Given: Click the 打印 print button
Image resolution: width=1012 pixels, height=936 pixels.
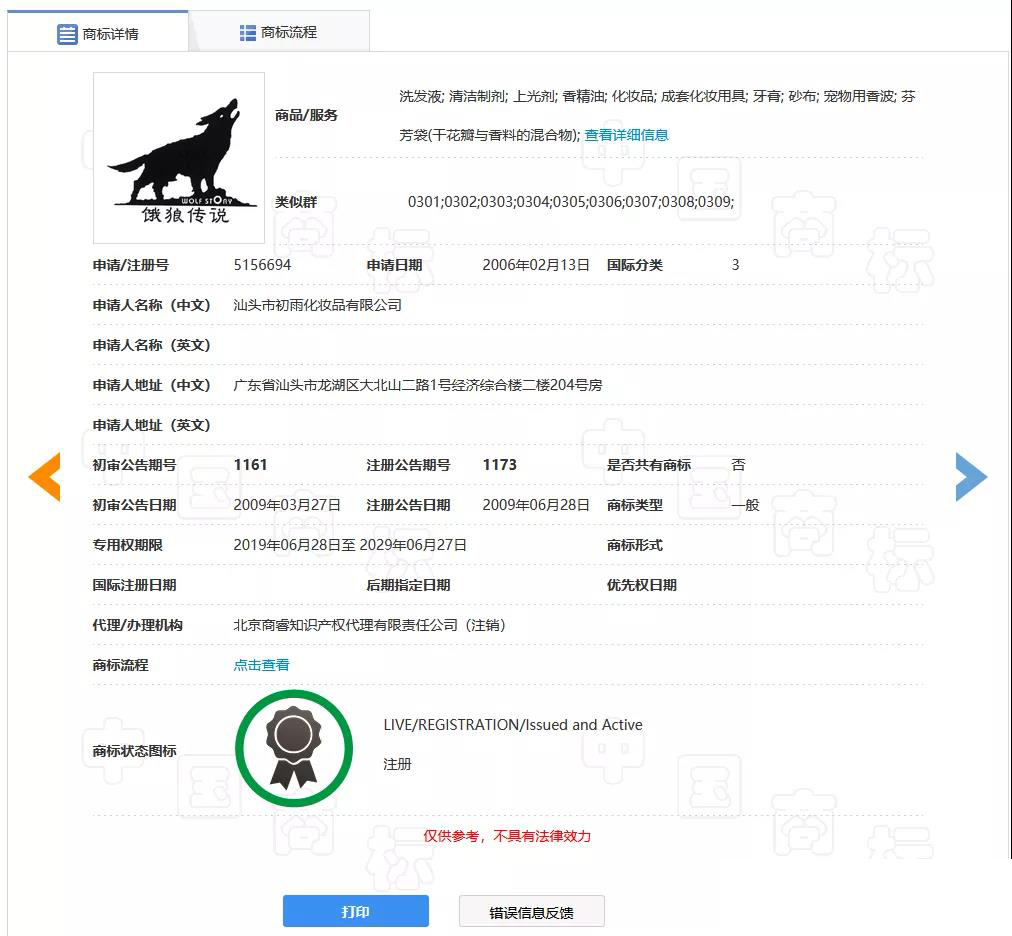Looking at the screenshot, I should point(356,911).
